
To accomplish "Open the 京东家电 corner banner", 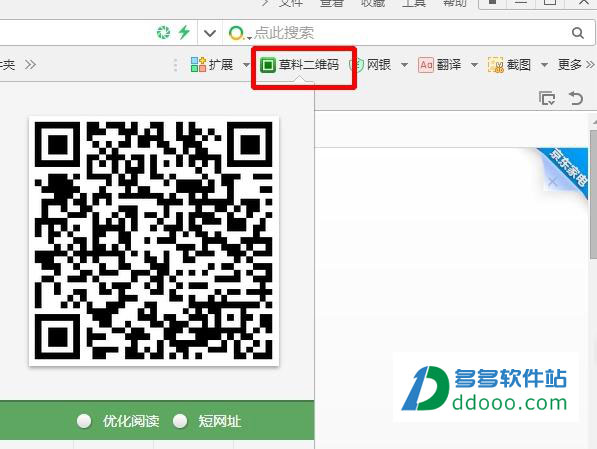I will [x=568, y=168].
